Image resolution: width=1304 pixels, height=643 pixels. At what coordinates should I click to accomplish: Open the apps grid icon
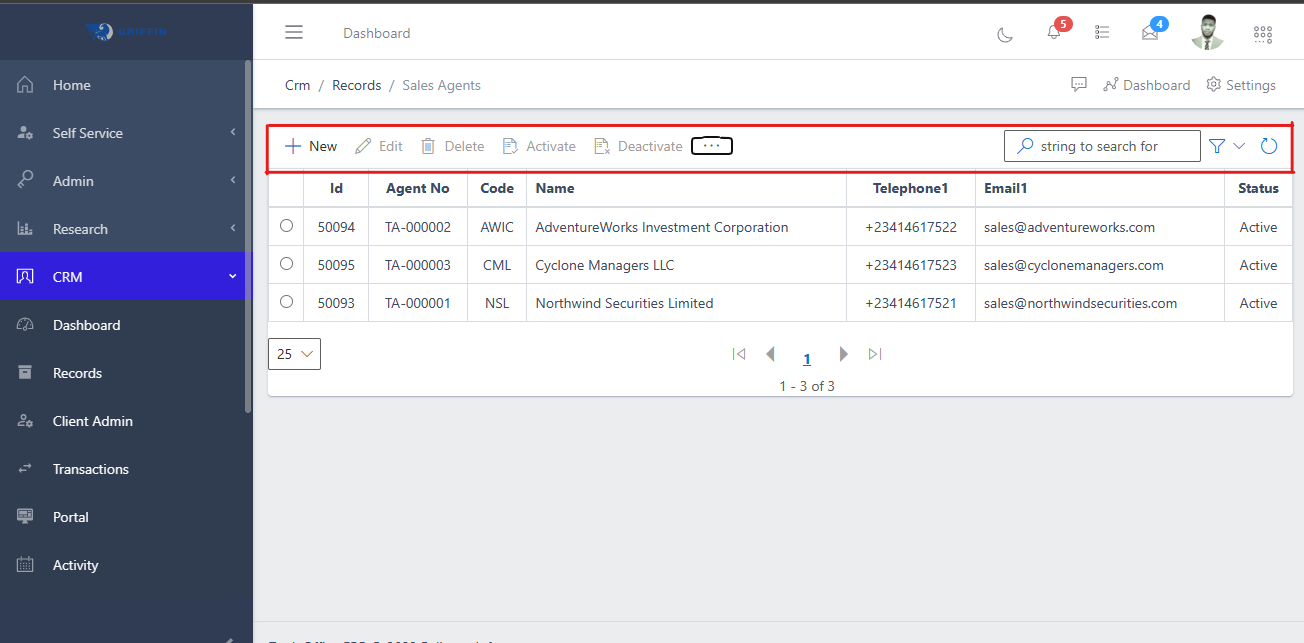pos(1263,34)
